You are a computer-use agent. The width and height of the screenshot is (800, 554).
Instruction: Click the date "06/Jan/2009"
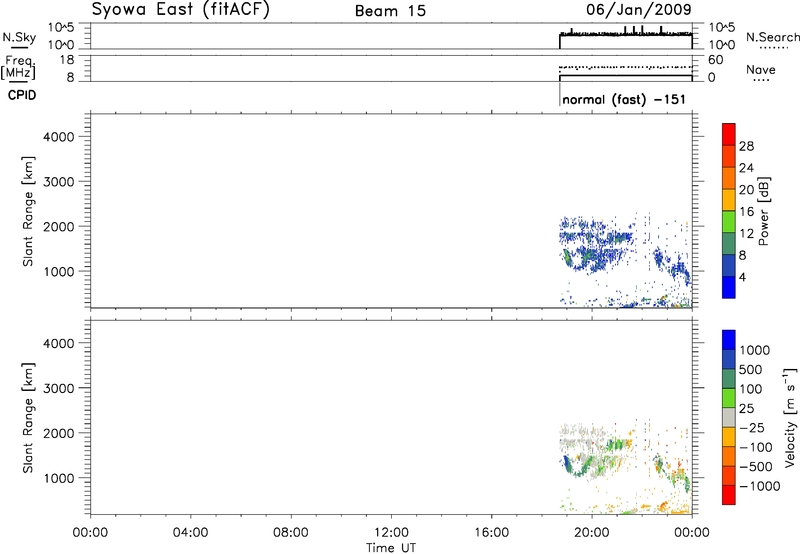[x=639, y=9]
